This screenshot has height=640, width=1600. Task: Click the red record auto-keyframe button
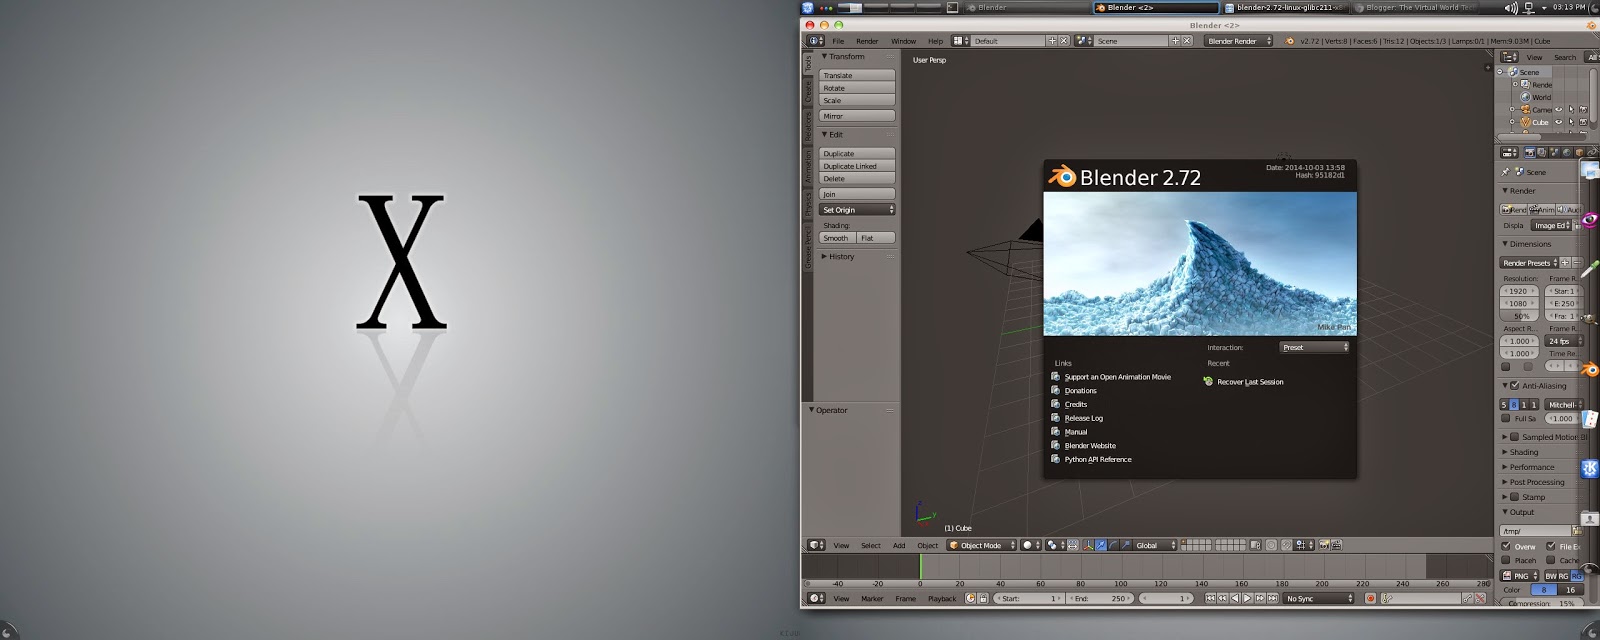1370,598
